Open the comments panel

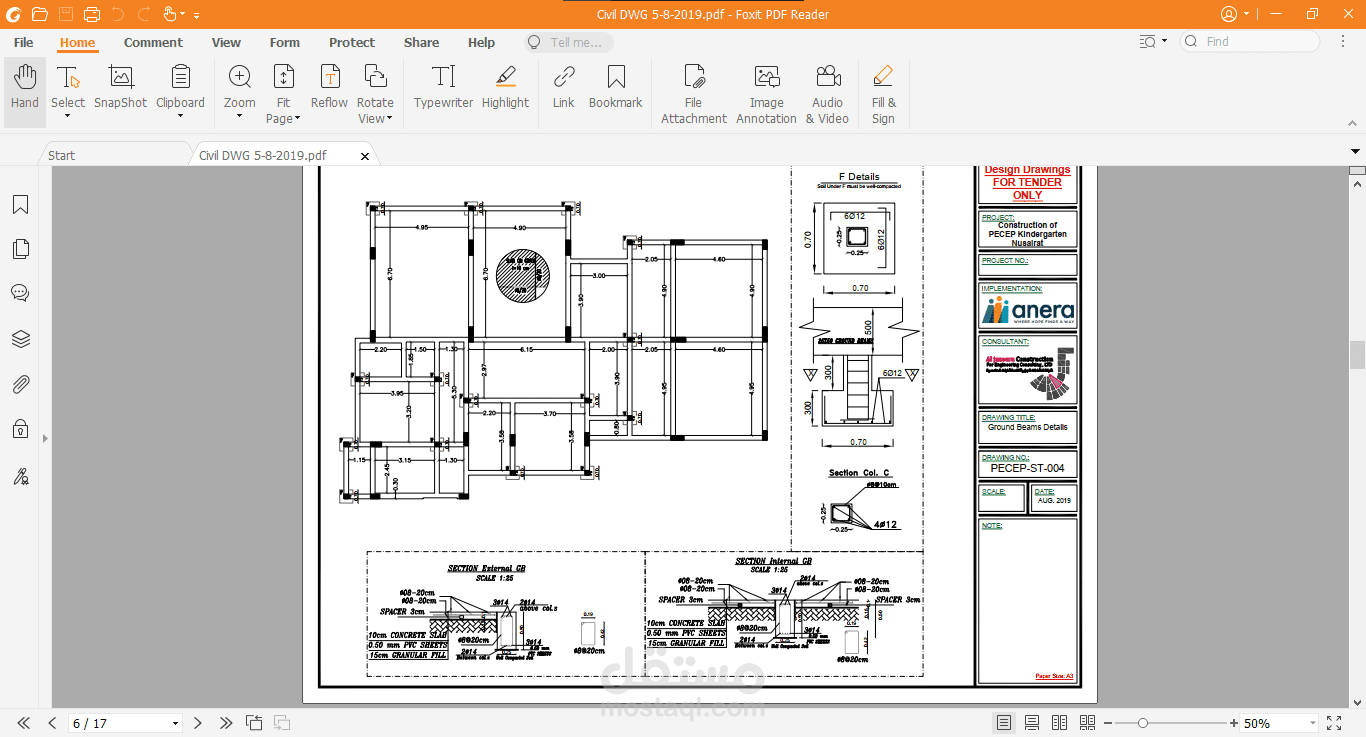click(x=20, y=293)
